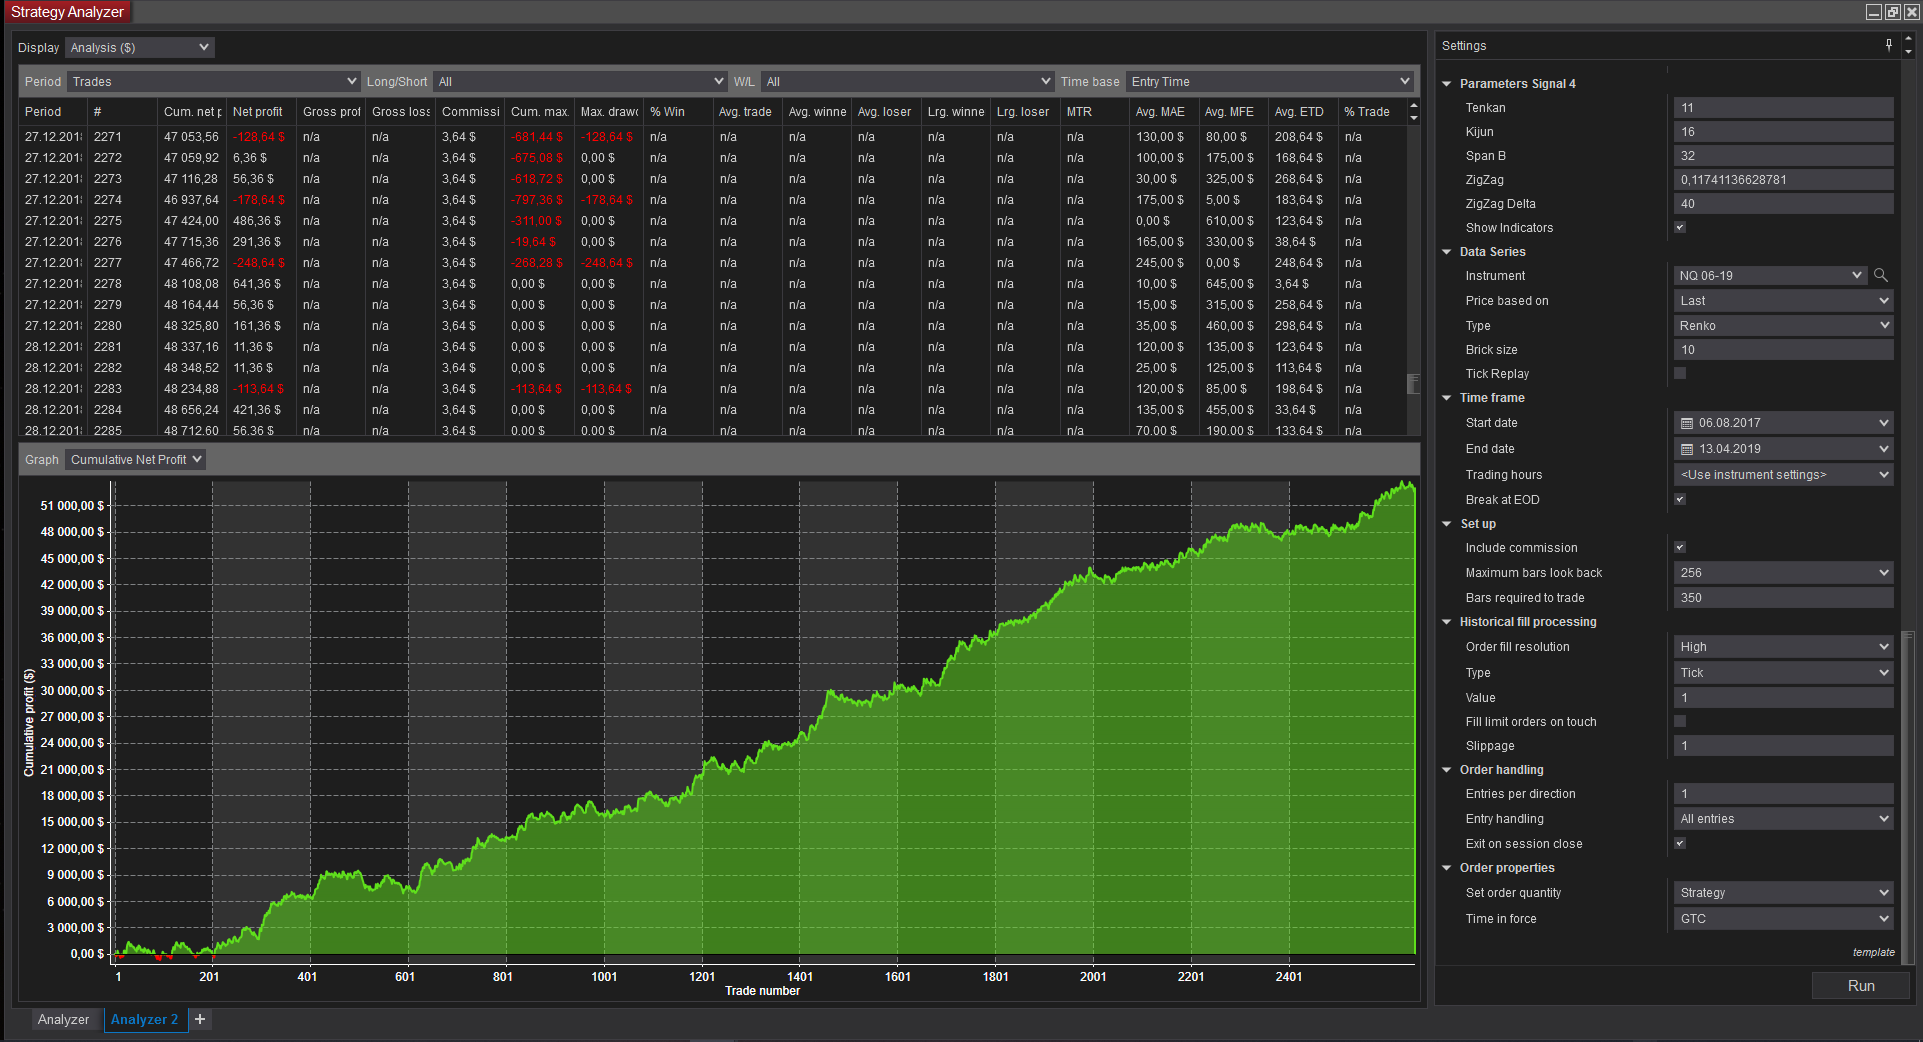Viewport: 1923px width, 1042px height.
Task: Open the Period Trades dropdown
Action: [214, 81]
